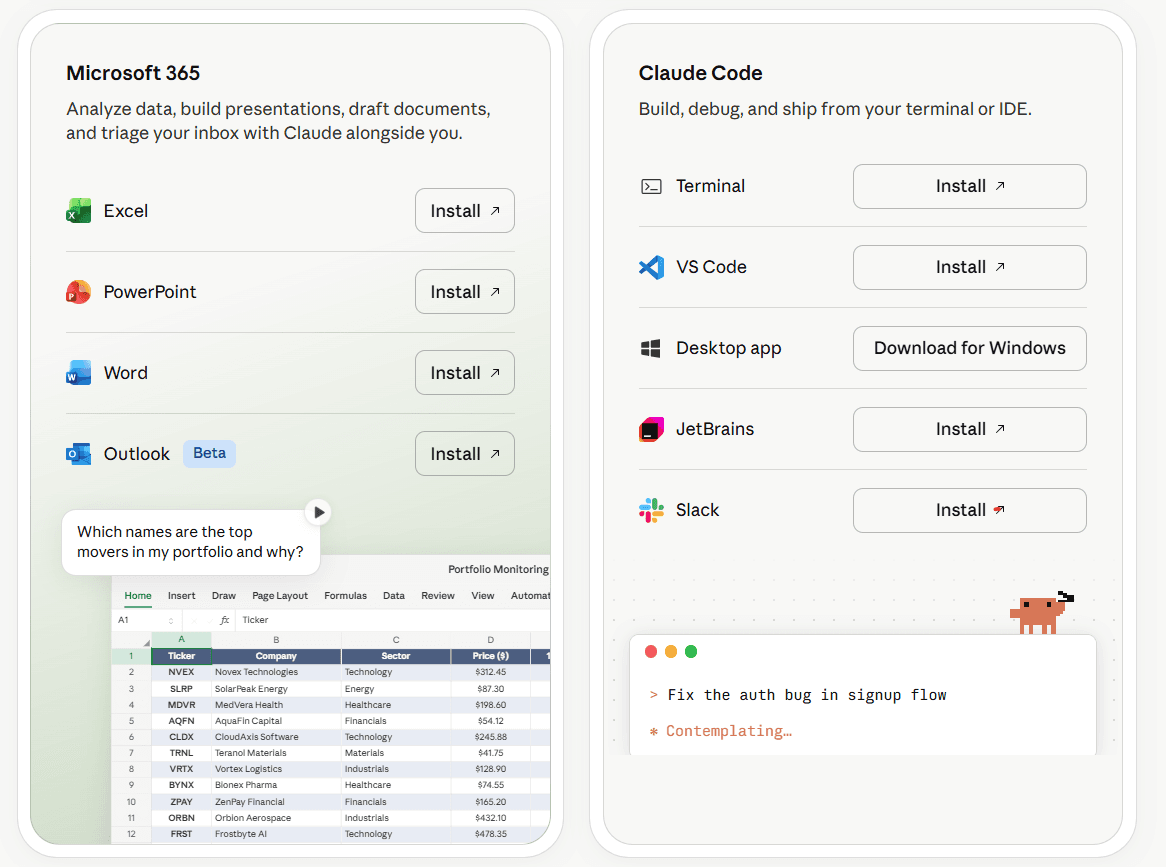
Task: Open the Insert tab in spreadsheet preview
Action: [181, 596]
